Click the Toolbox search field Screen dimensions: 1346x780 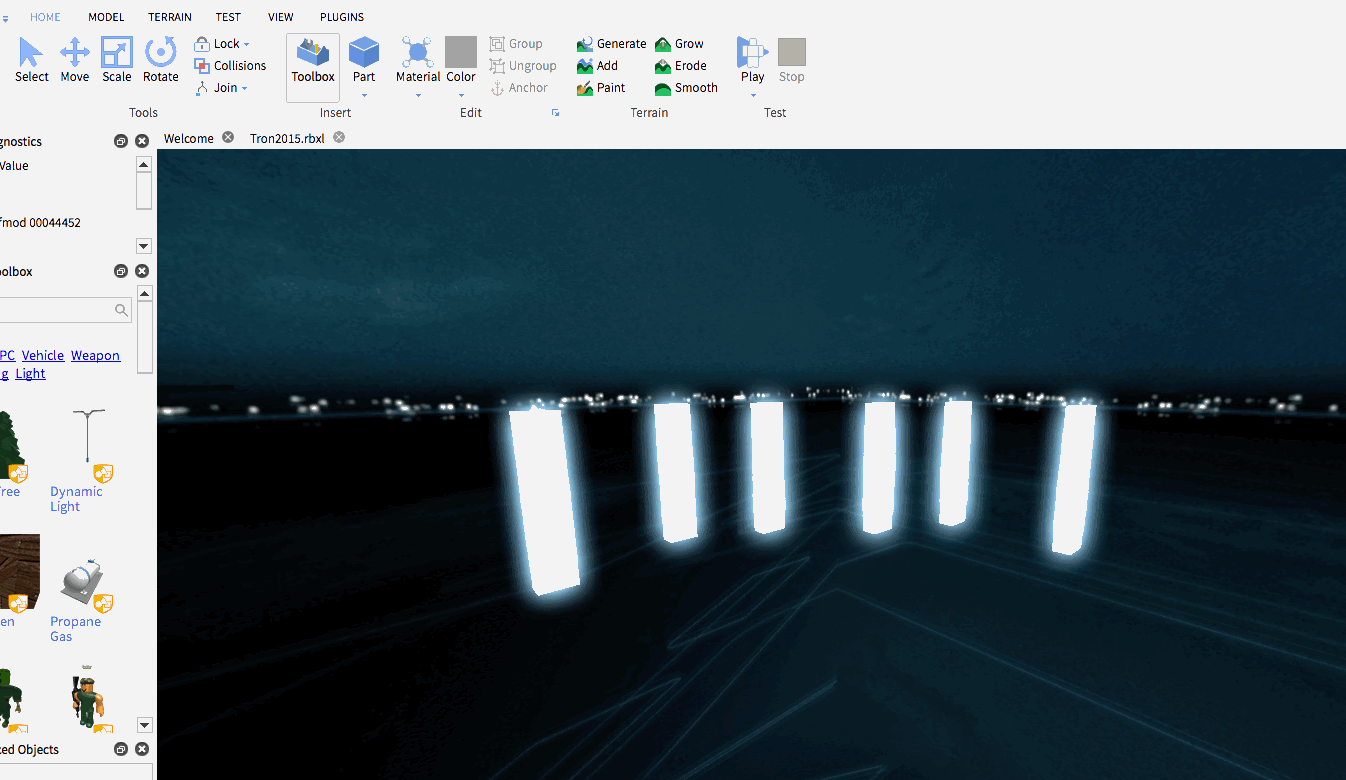pyautogui.click(x=65, y=310)
